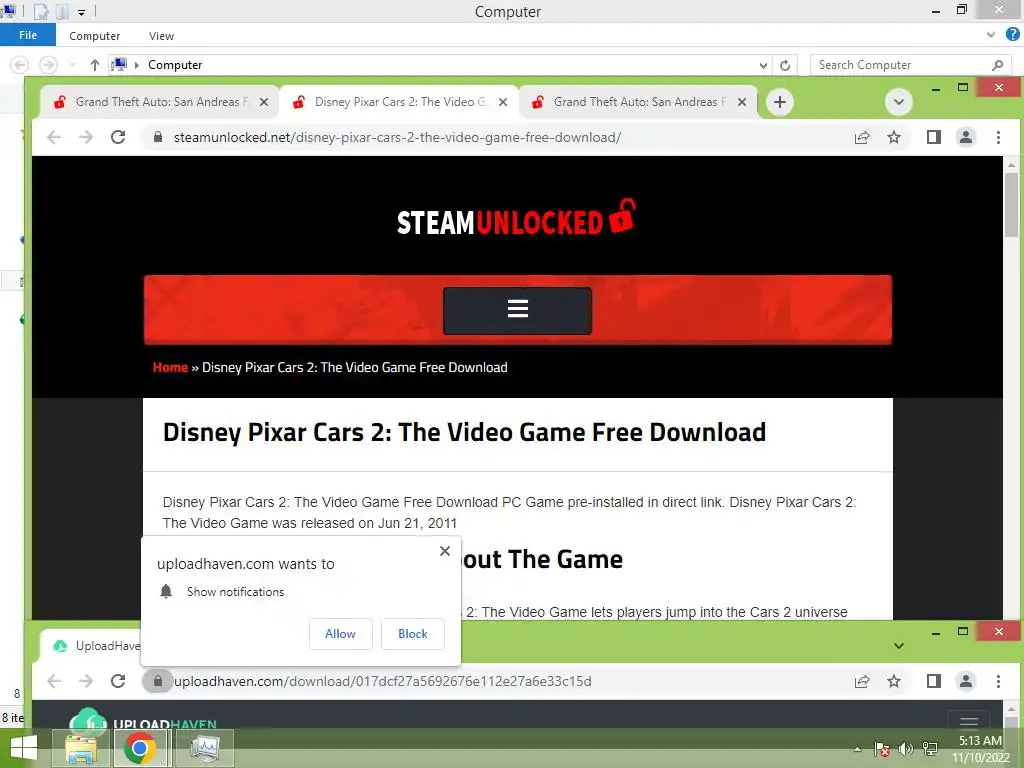1024x768 pixels.
Task: Close the first Grand Theft Auto tab
Action: point(264,102)
